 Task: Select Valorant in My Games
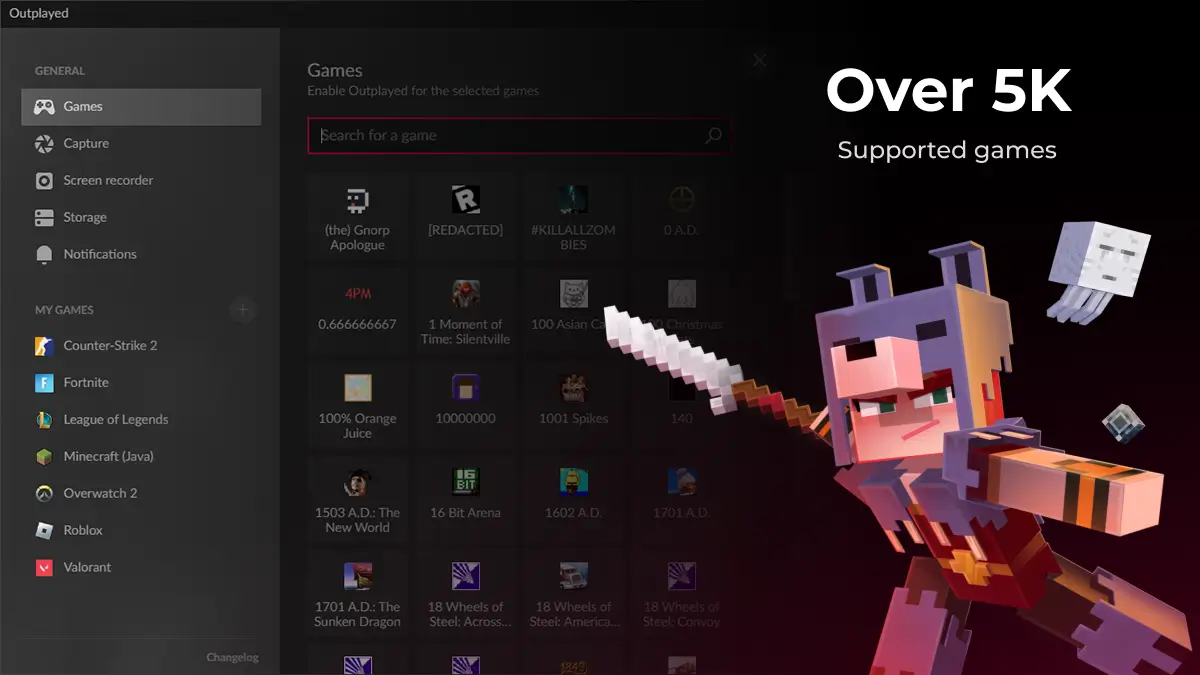141,568
